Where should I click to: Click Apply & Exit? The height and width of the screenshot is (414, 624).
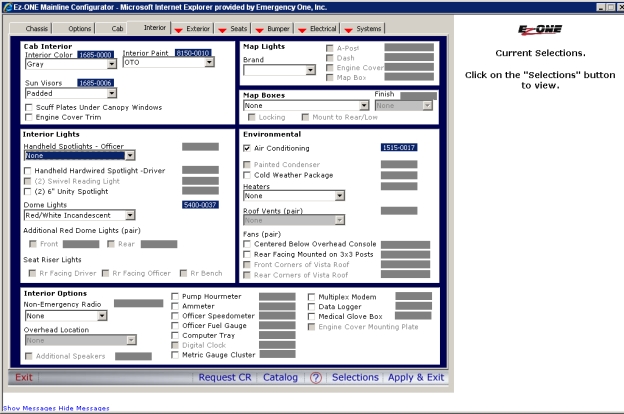tap(416, 377)
